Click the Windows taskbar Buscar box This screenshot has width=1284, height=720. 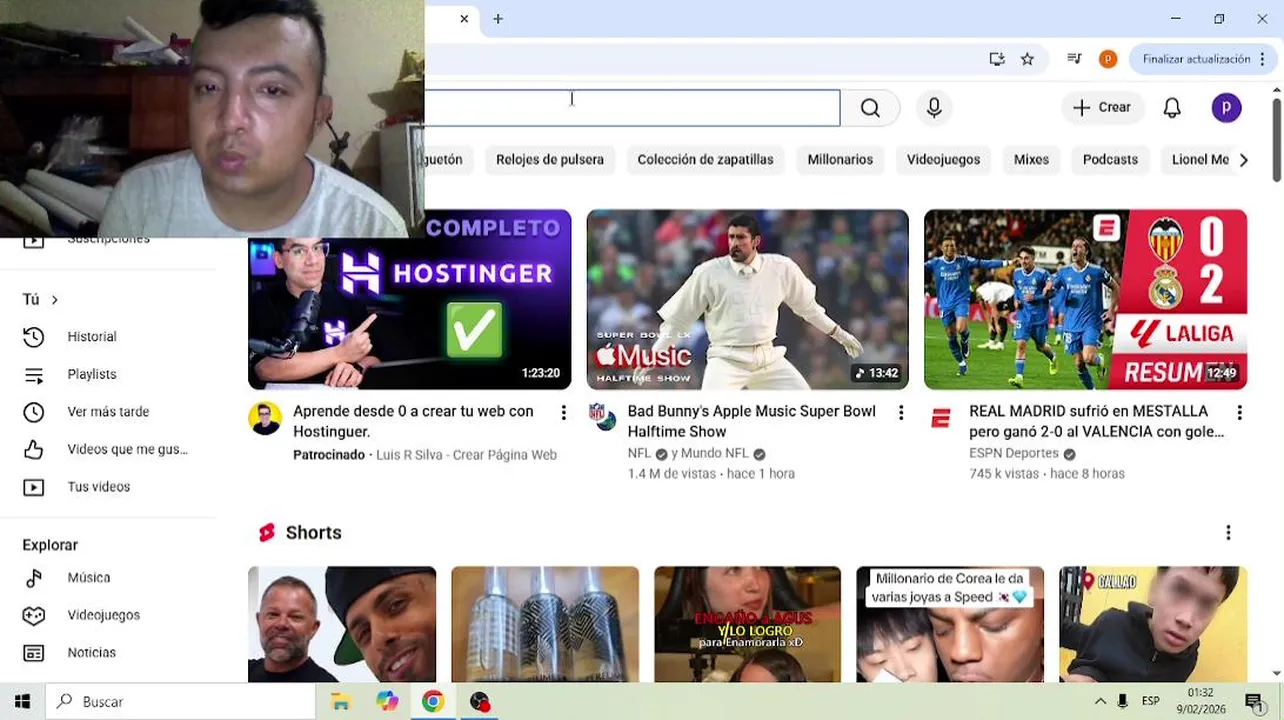click(x=180, y=702)
